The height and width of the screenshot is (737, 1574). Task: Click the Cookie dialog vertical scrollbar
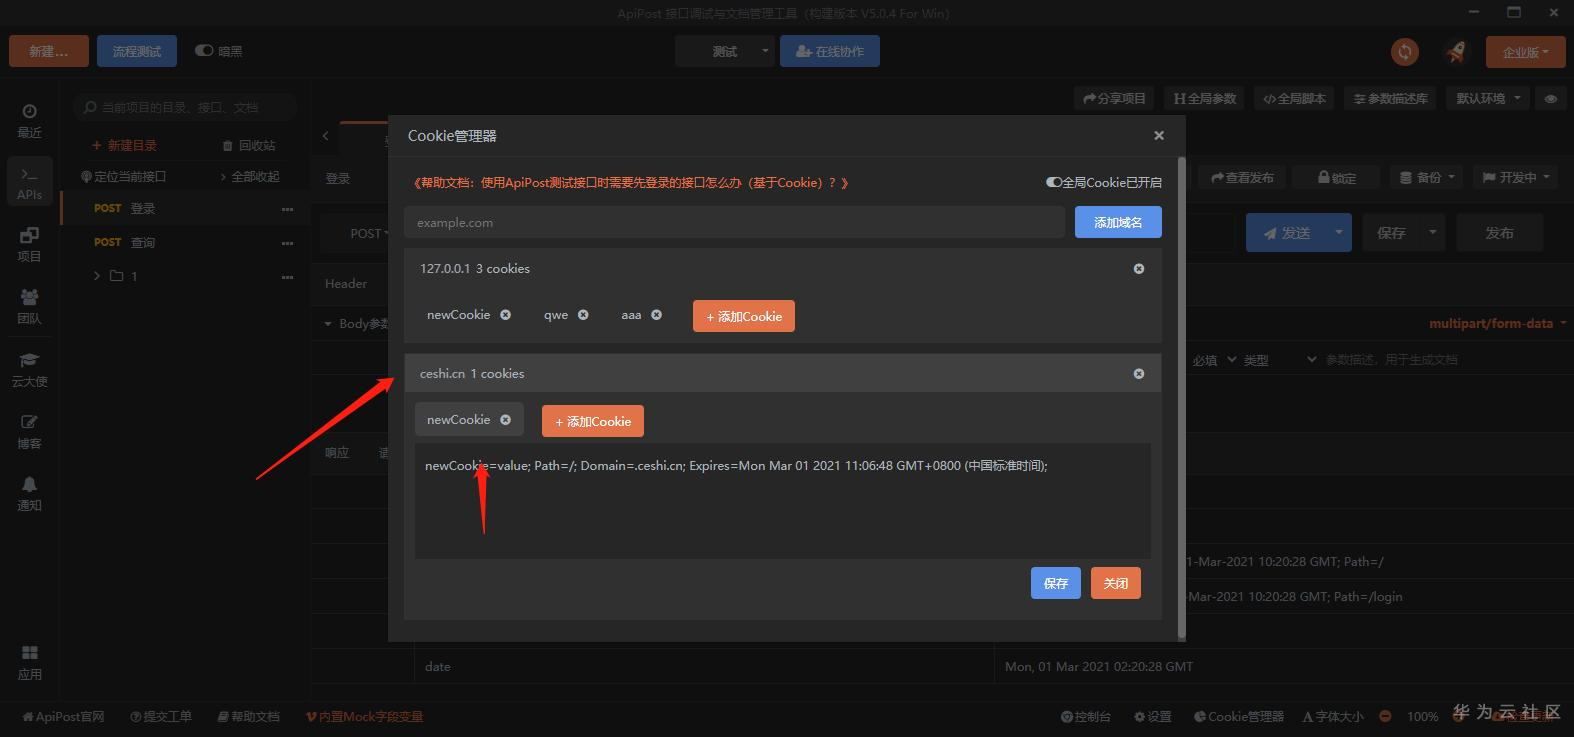[1182, 397]
